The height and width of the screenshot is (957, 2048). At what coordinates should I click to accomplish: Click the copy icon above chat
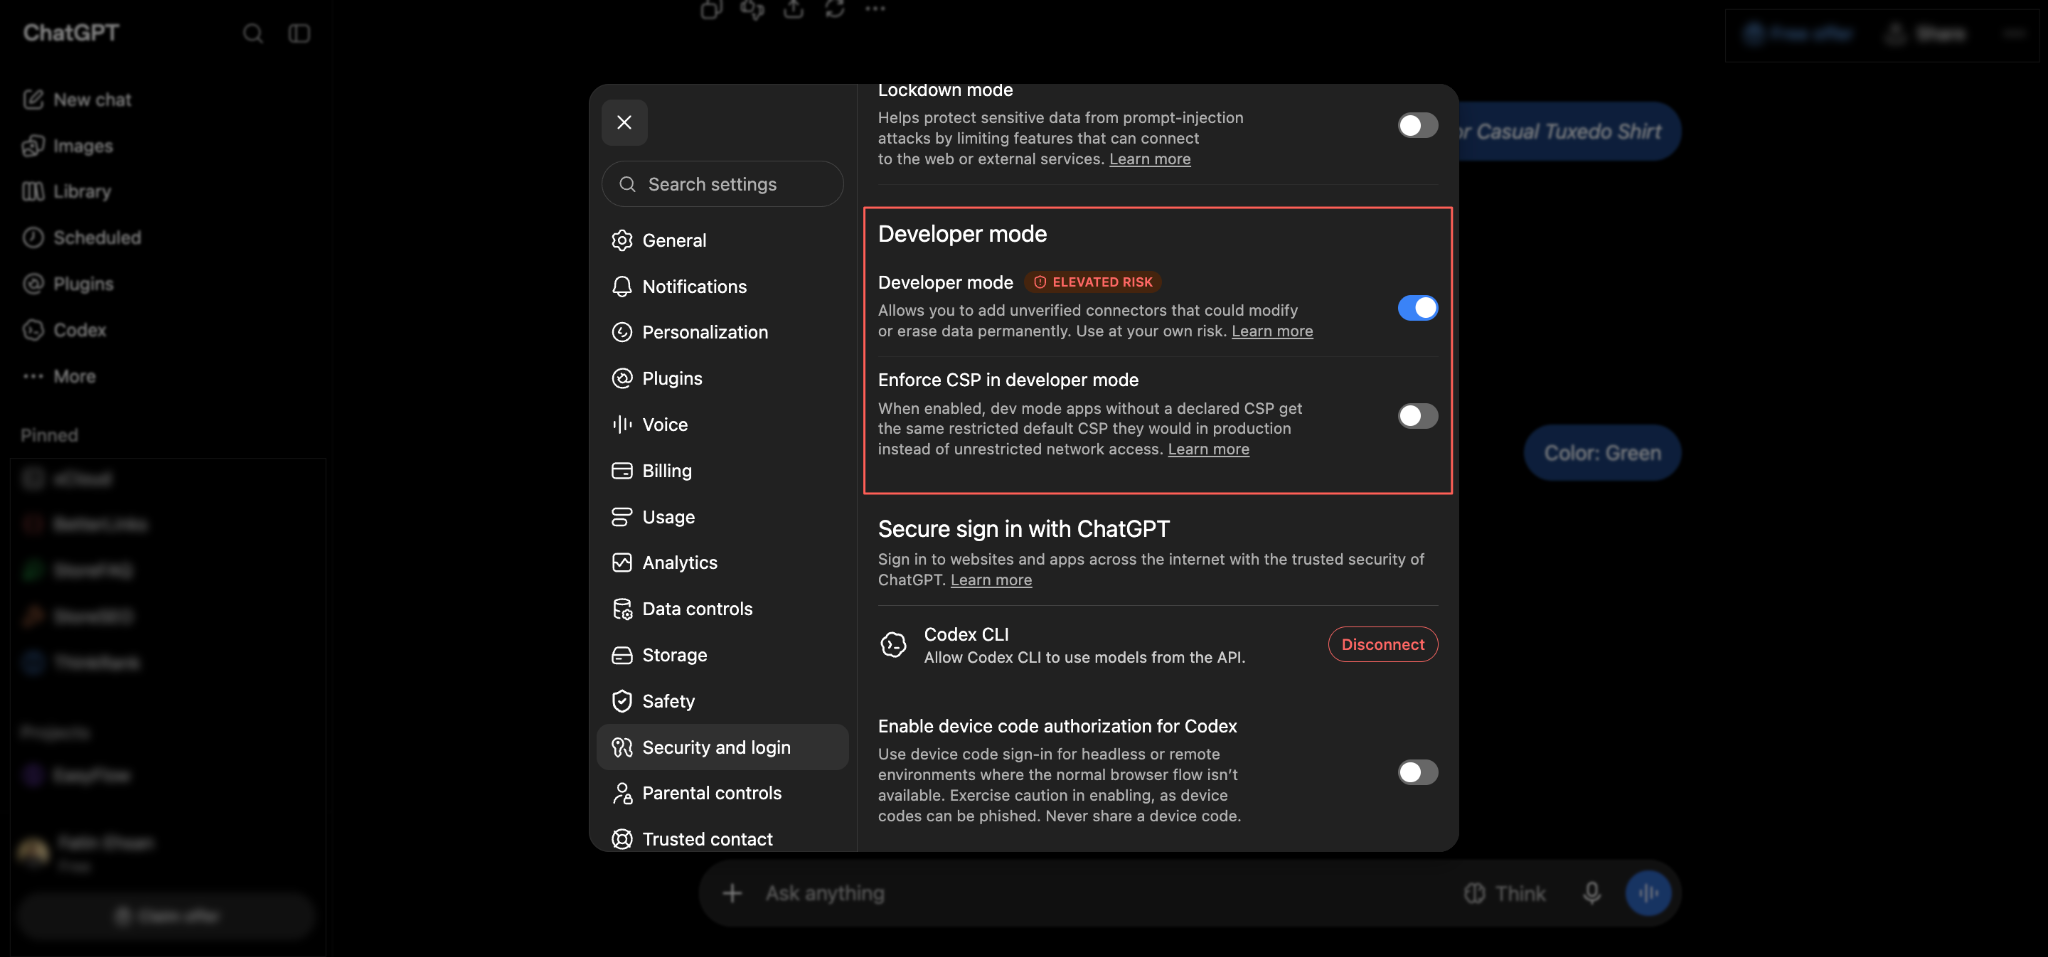pos(711,9)
